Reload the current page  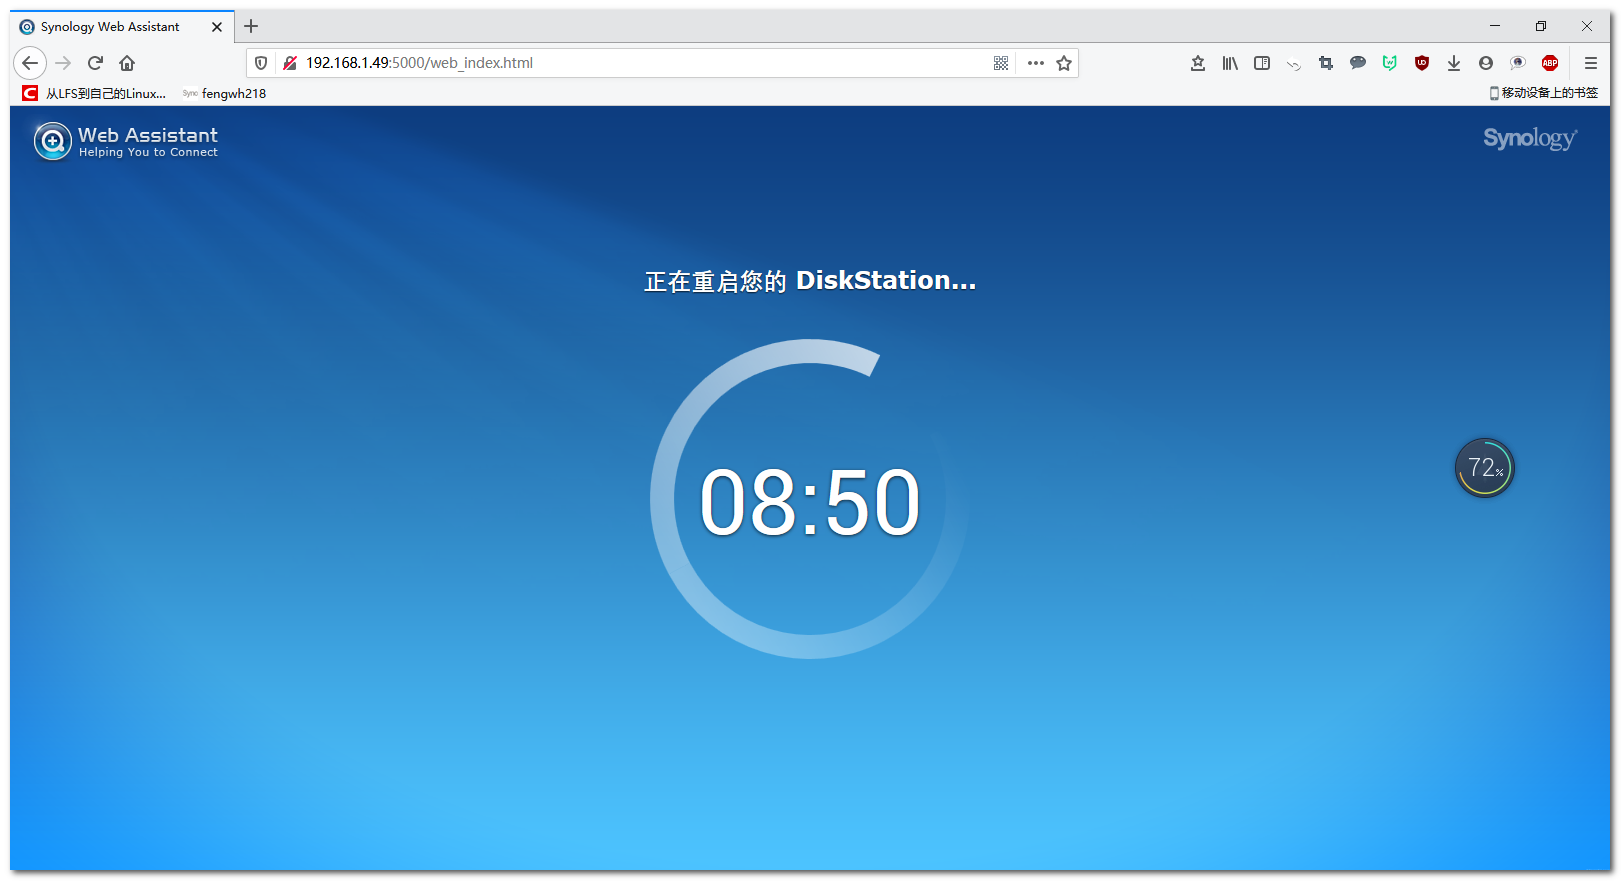click(95, 63)
